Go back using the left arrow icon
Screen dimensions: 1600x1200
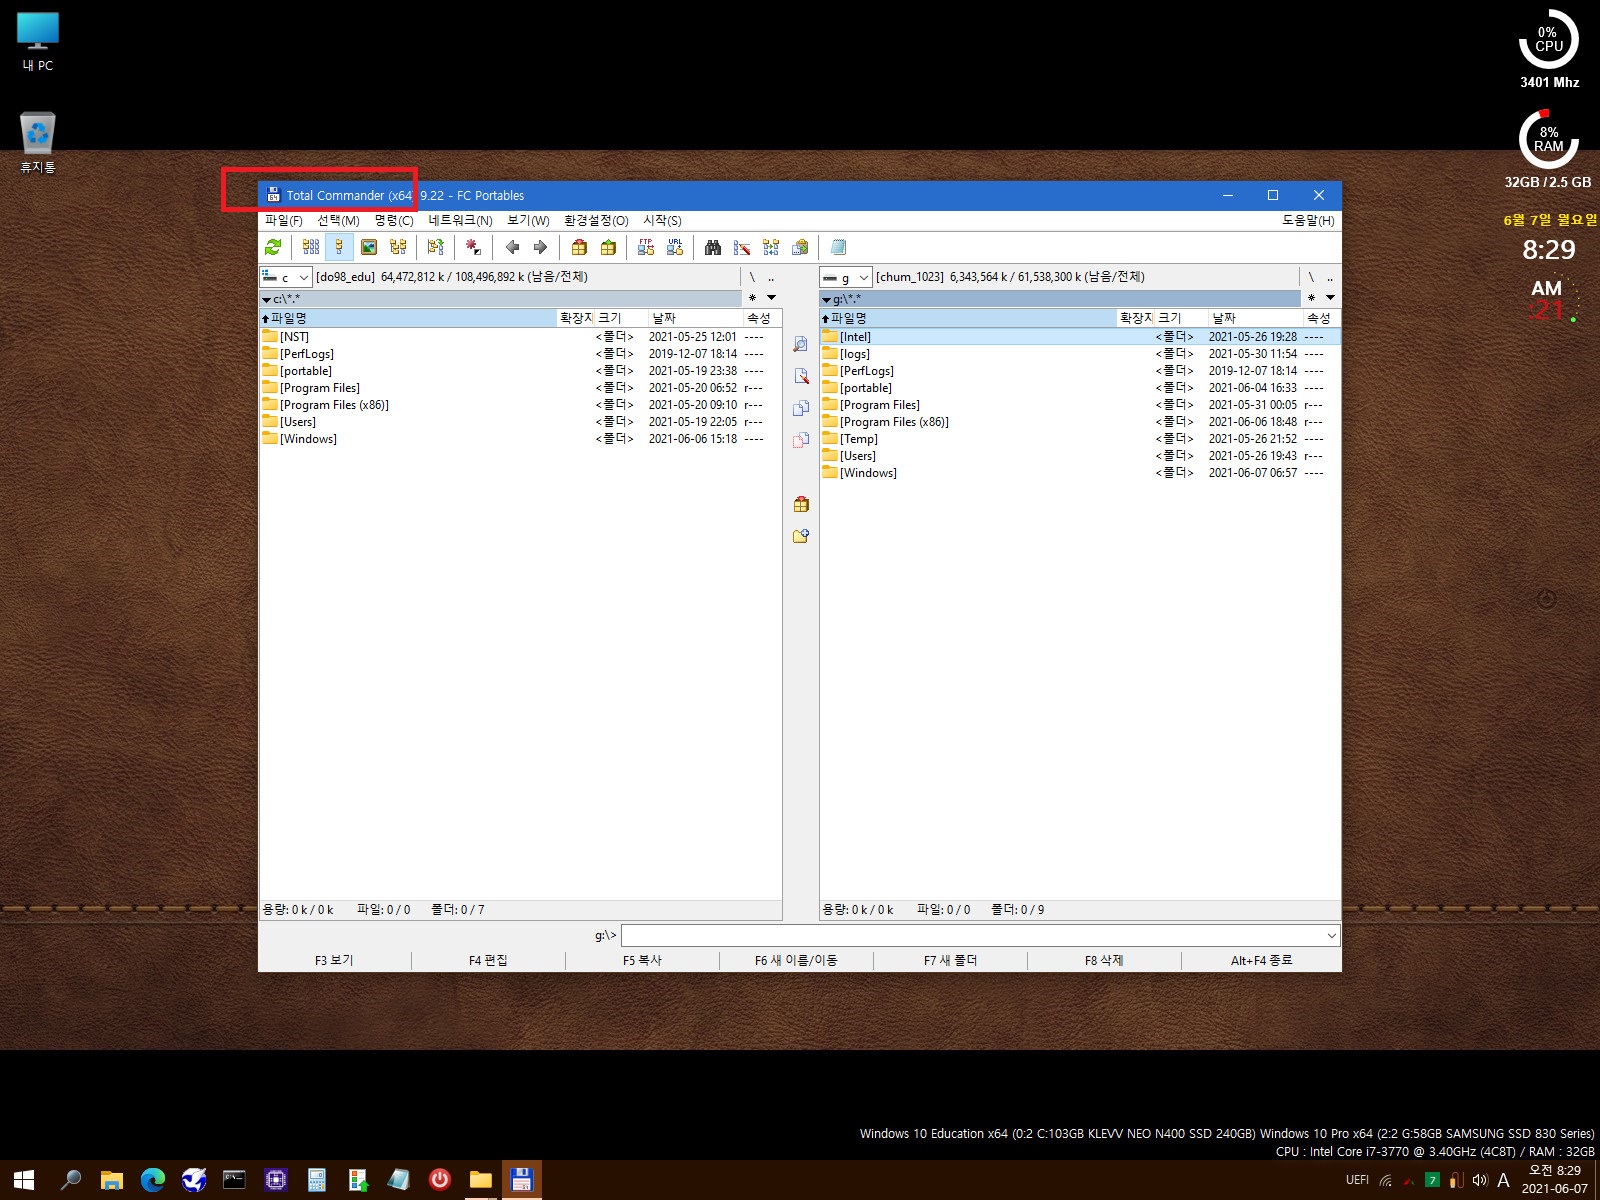512,247
